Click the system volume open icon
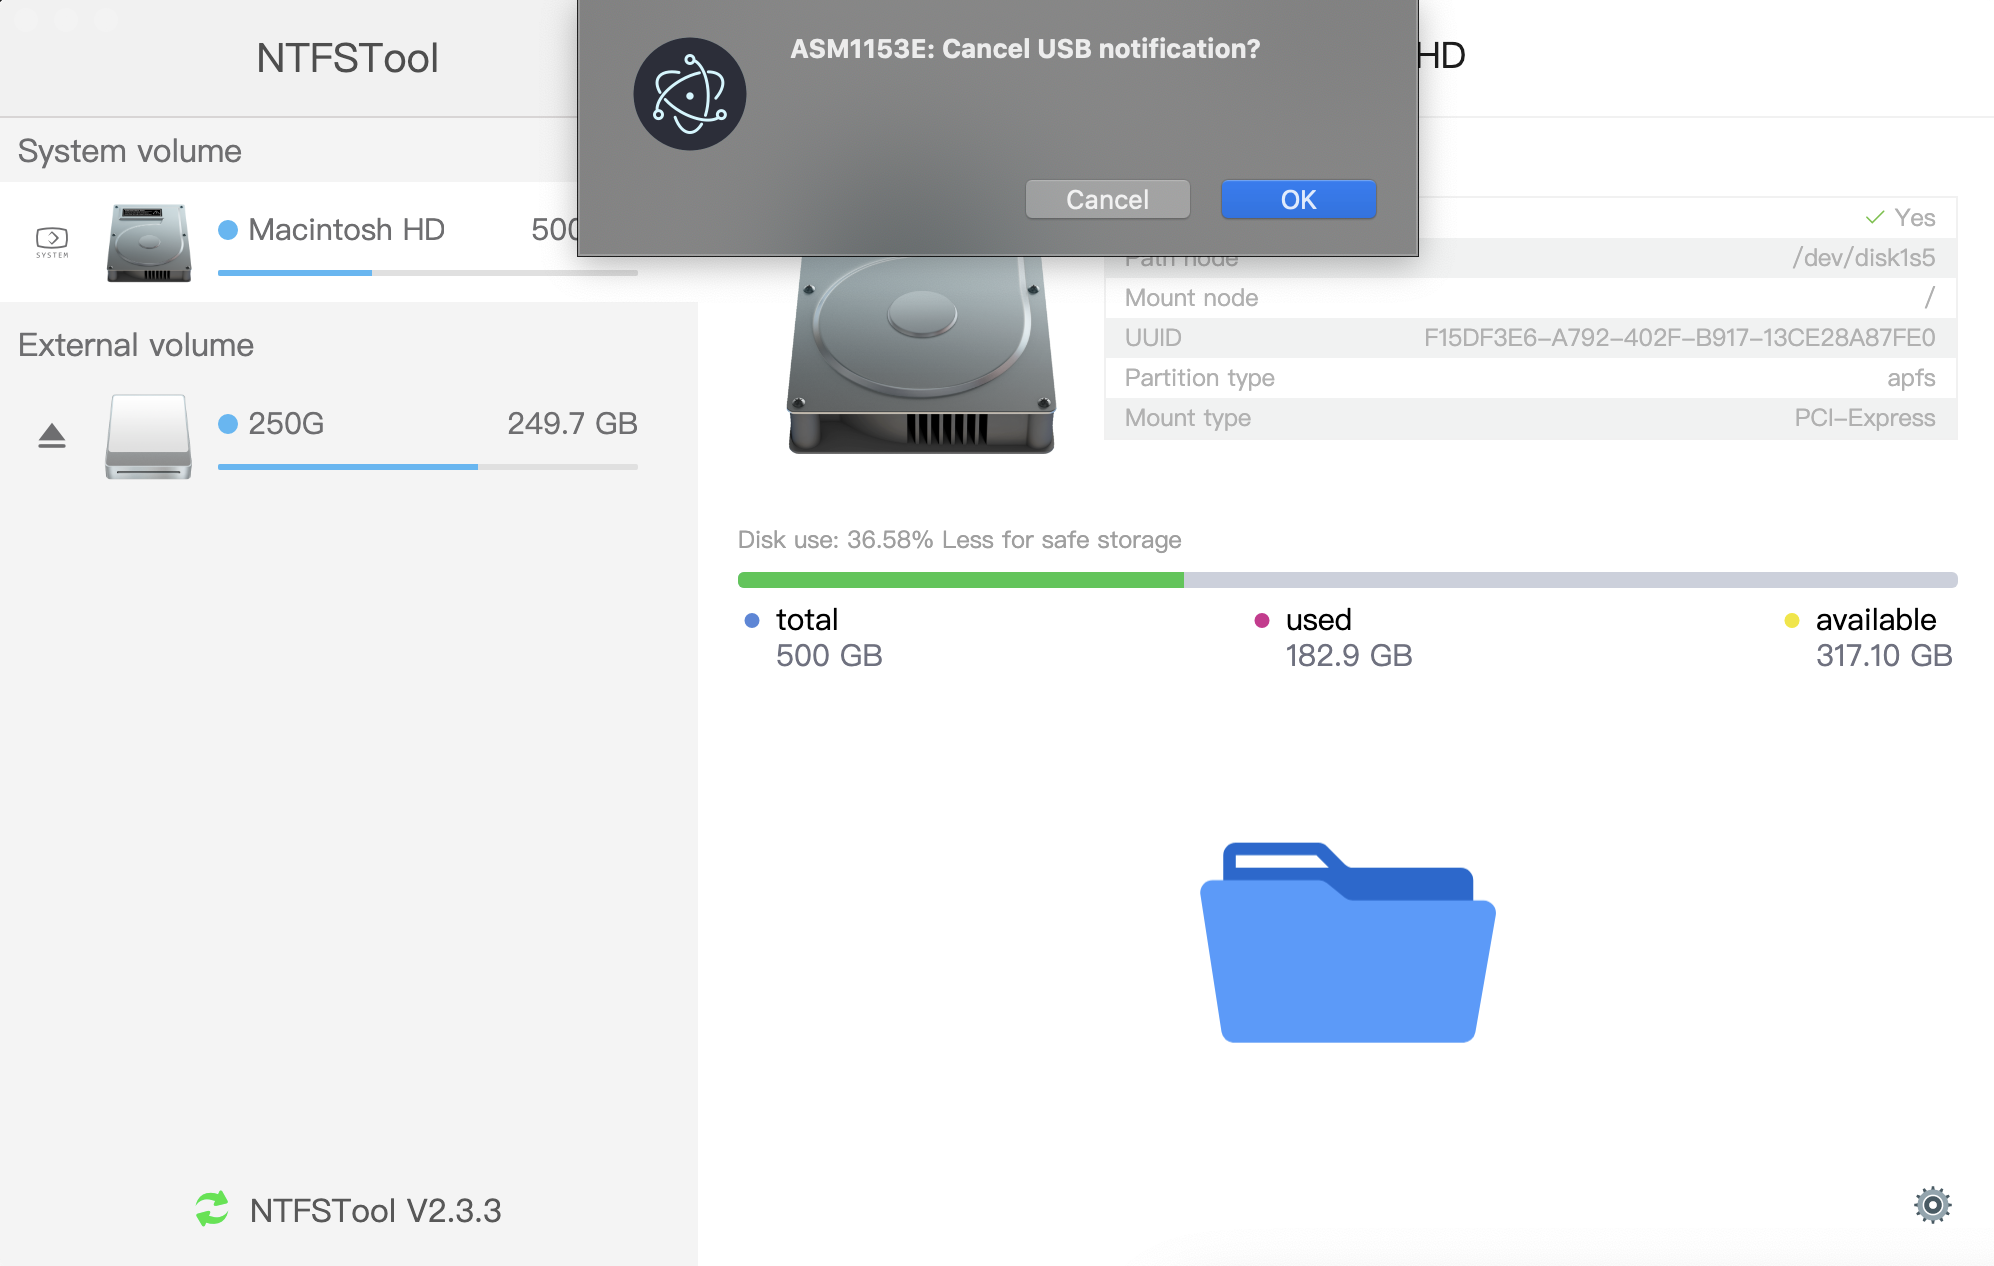Screen dimensions: 1994x1266 tap(52, 240)
